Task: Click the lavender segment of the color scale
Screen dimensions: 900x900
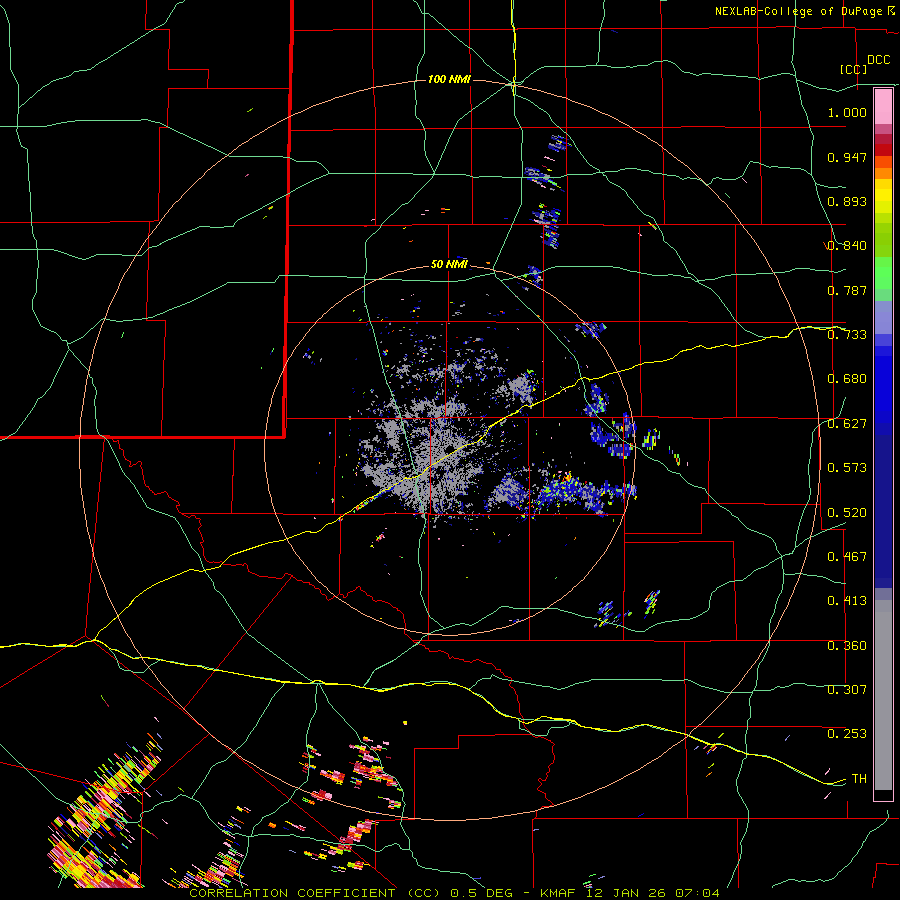Action: [x=883, y=317]
